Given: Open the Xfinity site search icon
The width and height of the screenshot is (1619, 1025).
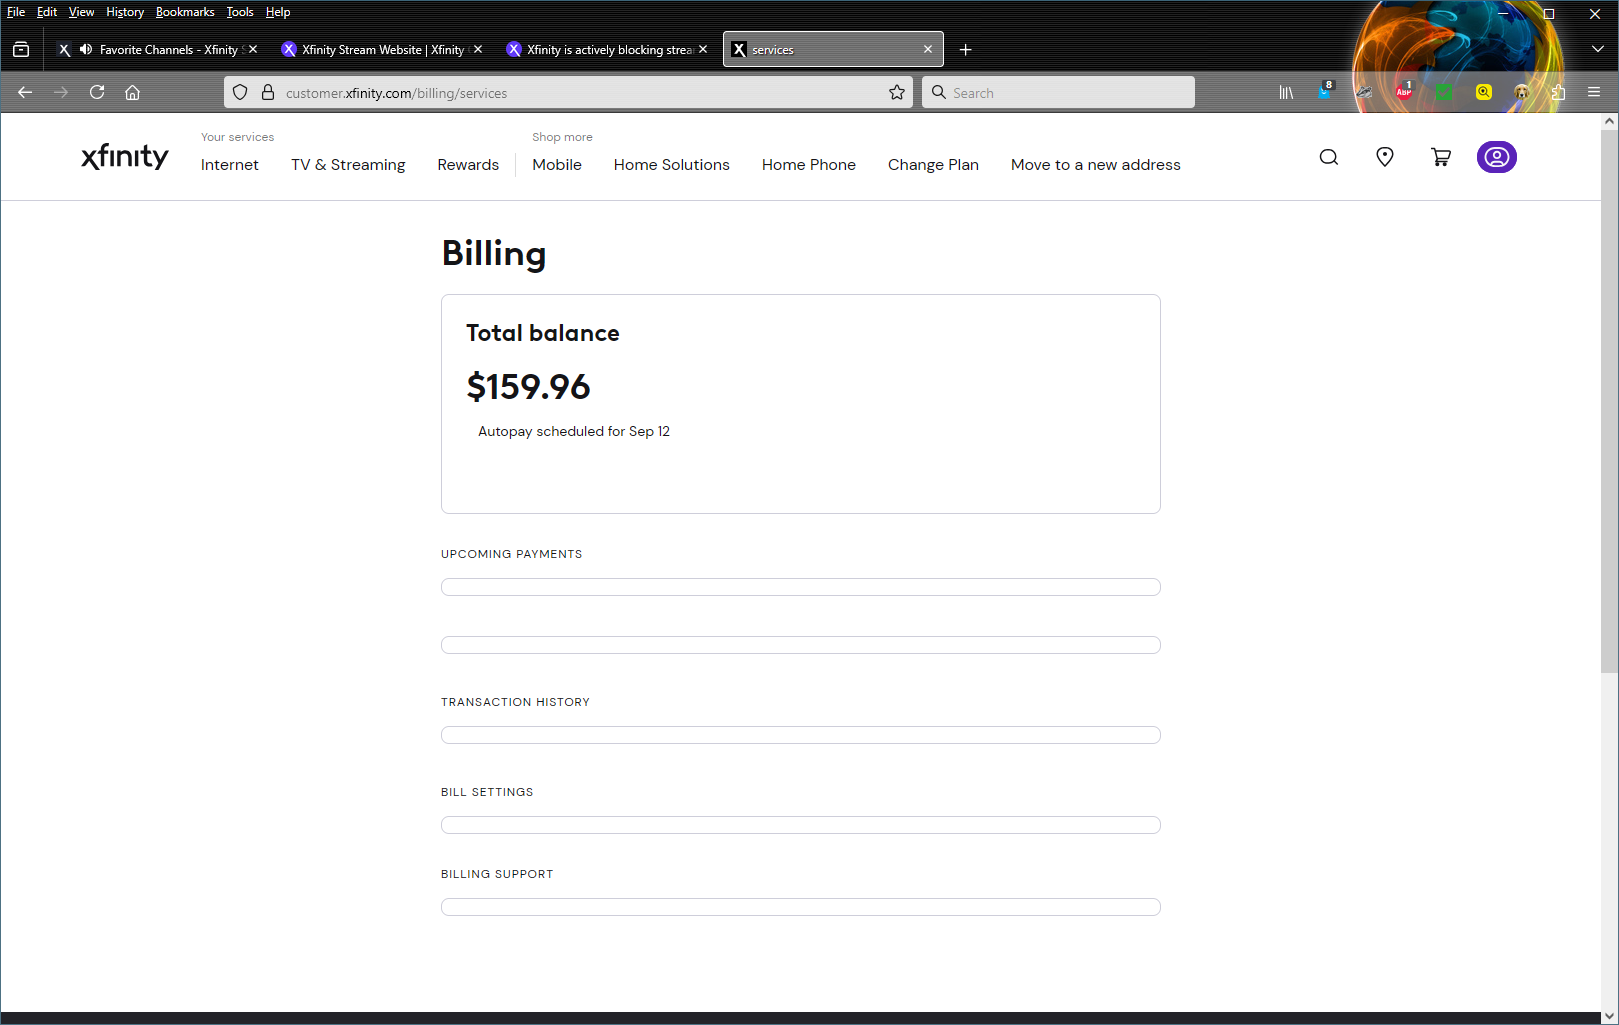Looking at the screenshot, I should (x=1328, y=157).
